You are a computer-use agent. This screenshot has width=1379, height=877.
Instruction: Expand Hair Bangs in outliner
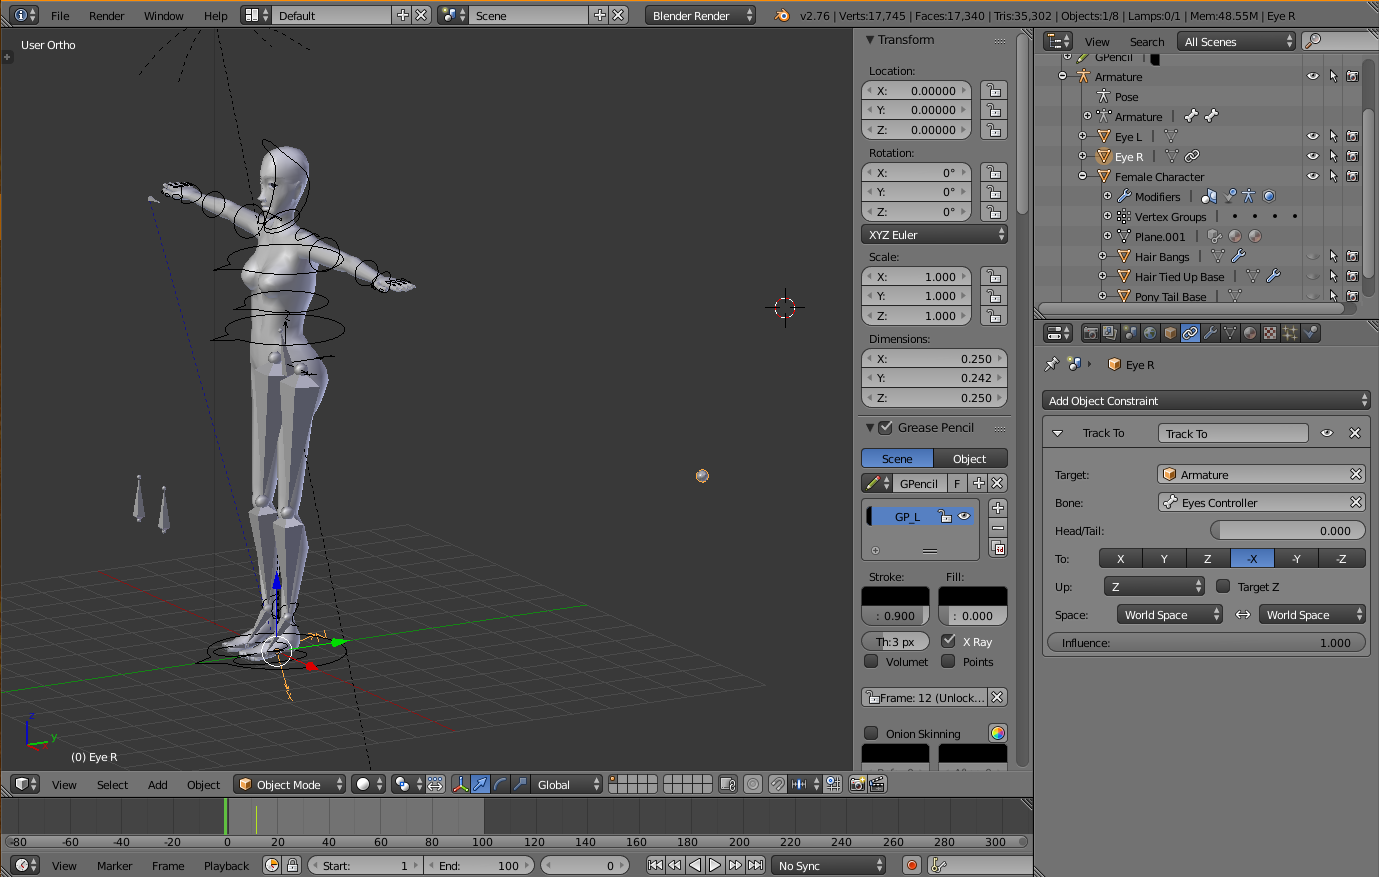click(1102, 256)
